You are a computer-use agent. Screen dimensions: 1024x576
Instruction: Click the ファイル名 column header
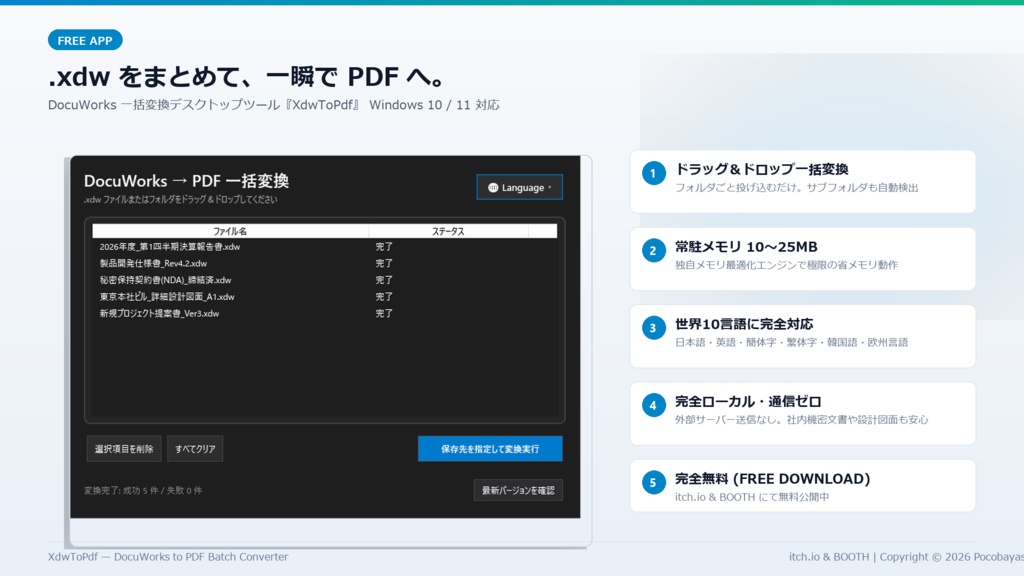tap(230, 231)
